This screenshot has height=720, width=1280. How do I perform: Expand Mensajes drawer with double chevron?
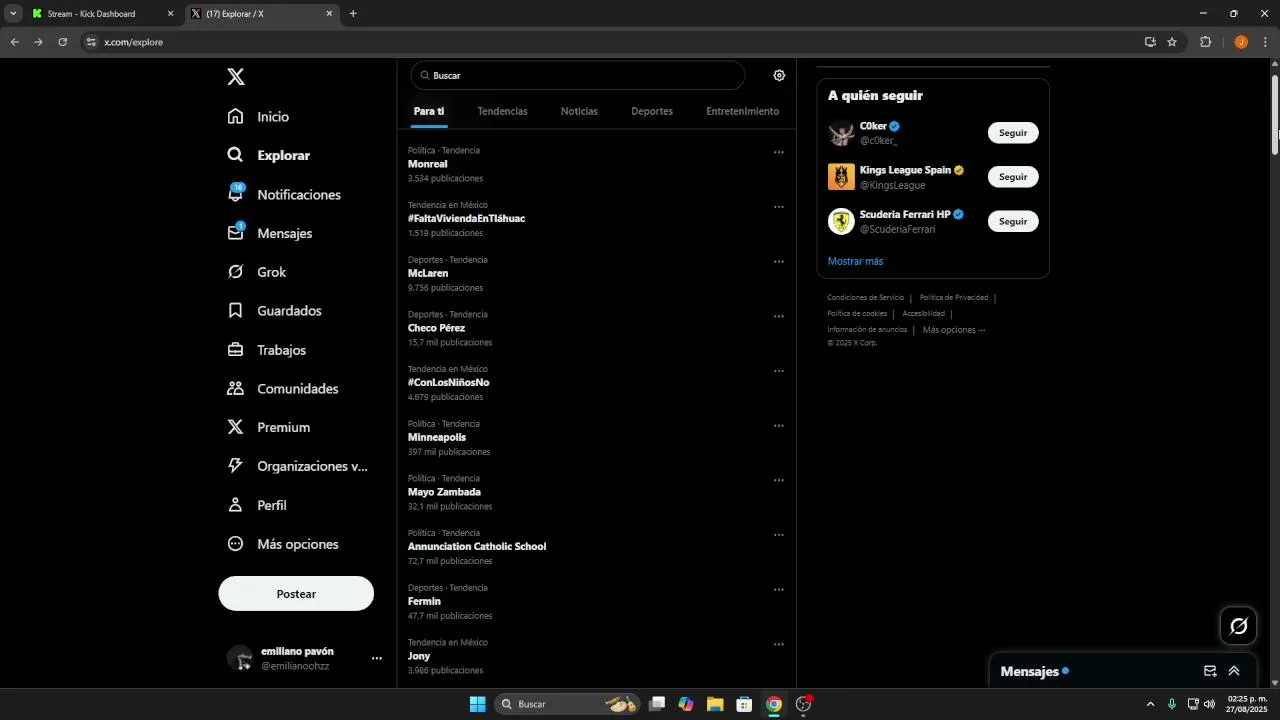click(x=1234, y=671)
